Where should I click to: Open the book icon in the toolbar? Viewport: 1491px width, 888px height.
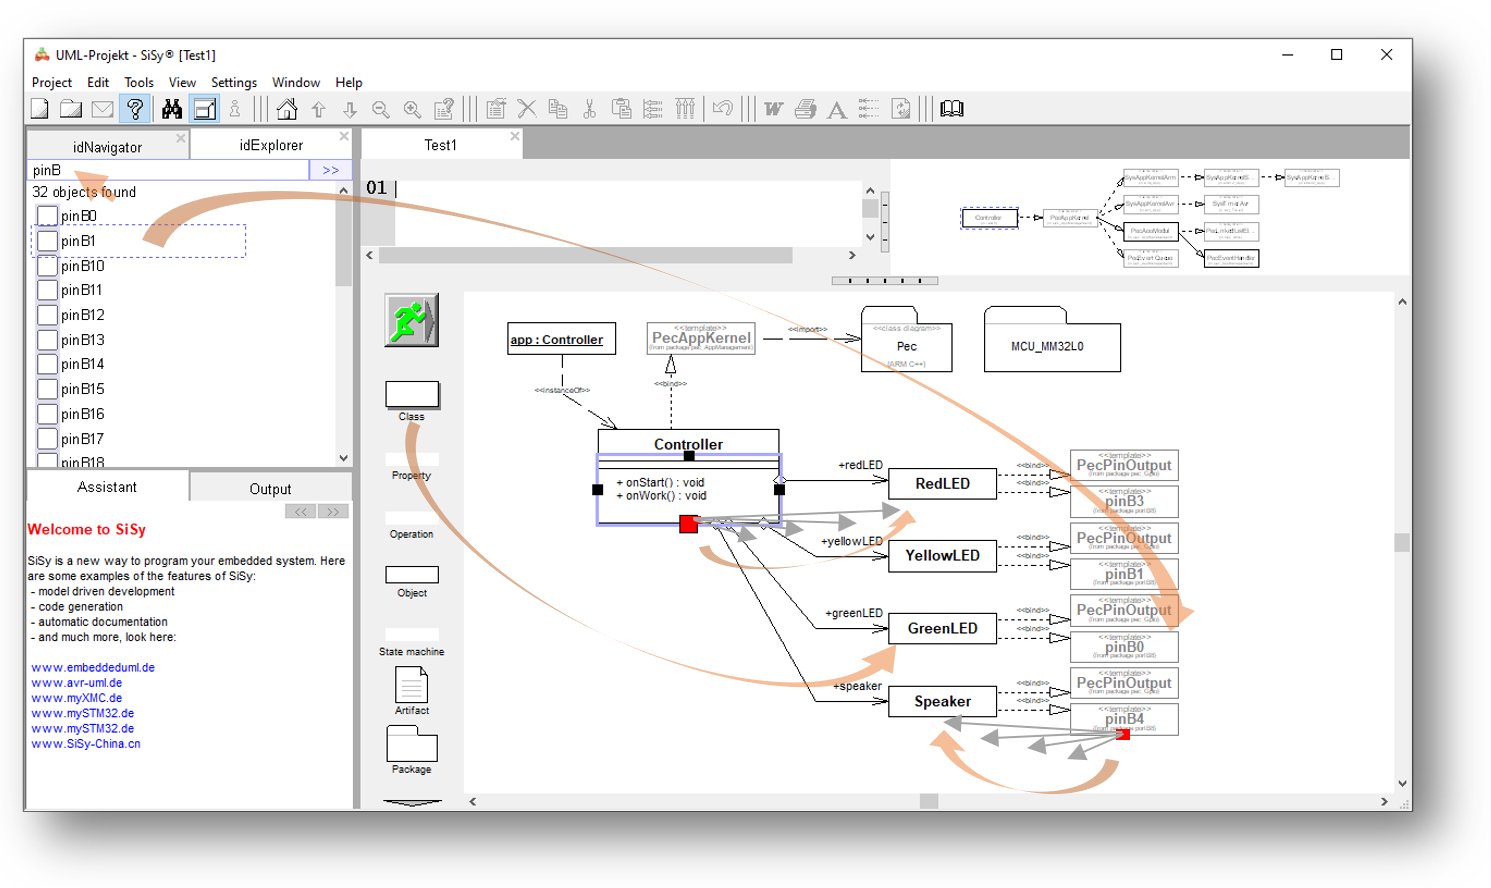pyautogui.click(x=952, y=109)
